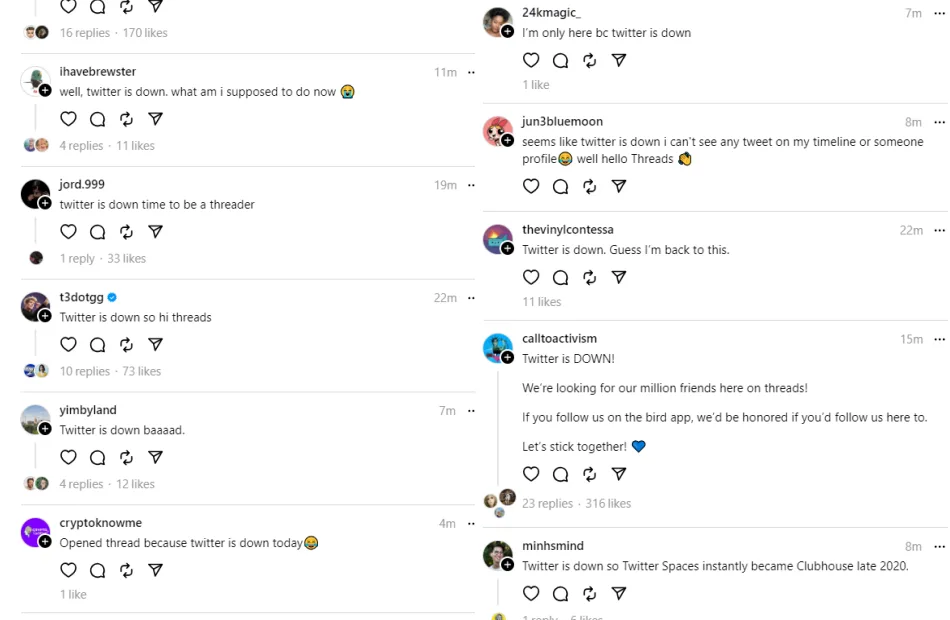Viewport: 950px width, 620px height.
Task: Like cryptoknowme's post about opening threads
Action: (68, 571)
